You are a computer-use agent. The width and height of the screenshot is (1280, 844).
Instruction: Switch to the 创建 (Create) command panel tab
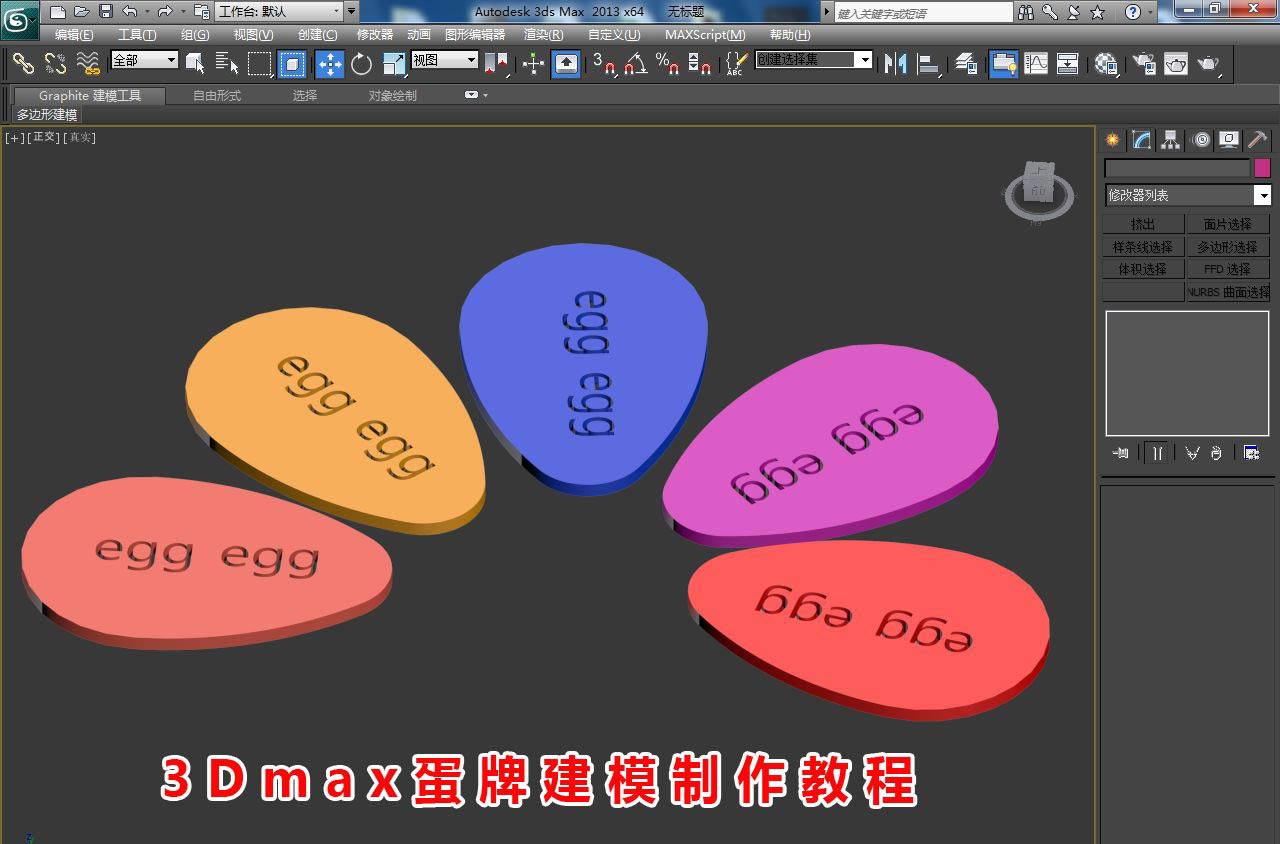click(x=1110, y=140)
